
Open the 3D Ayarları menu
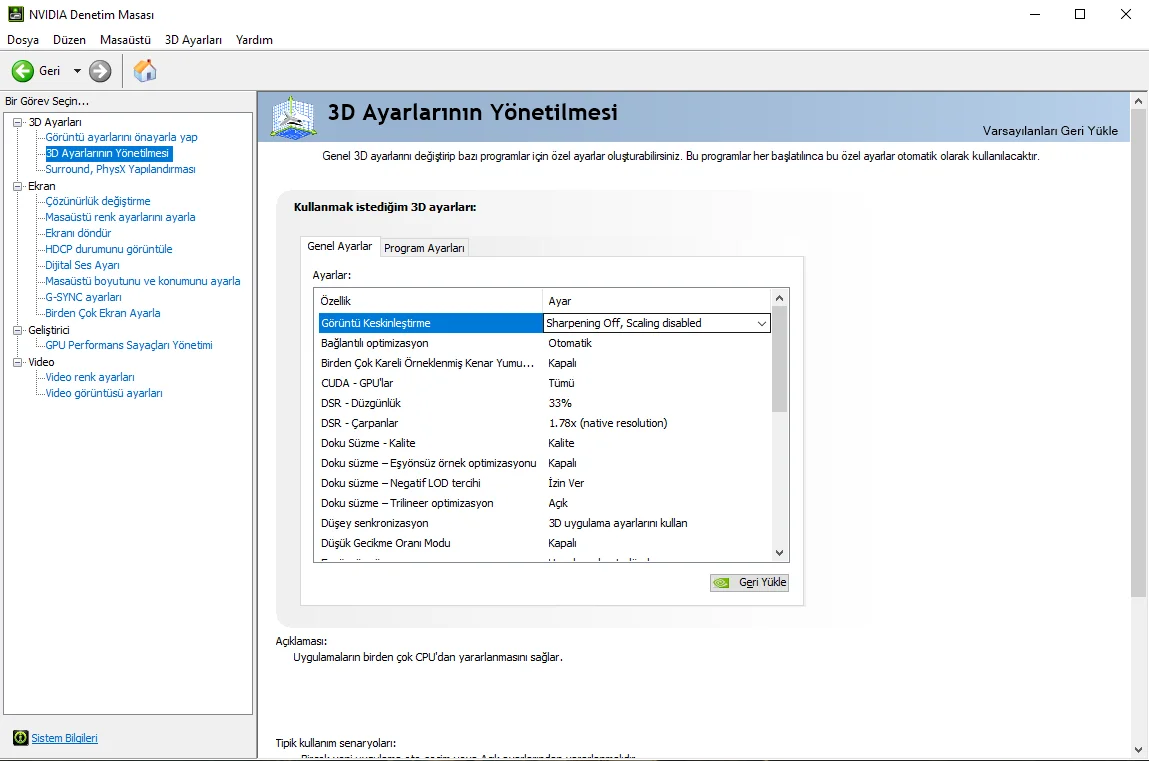(193, 40)
